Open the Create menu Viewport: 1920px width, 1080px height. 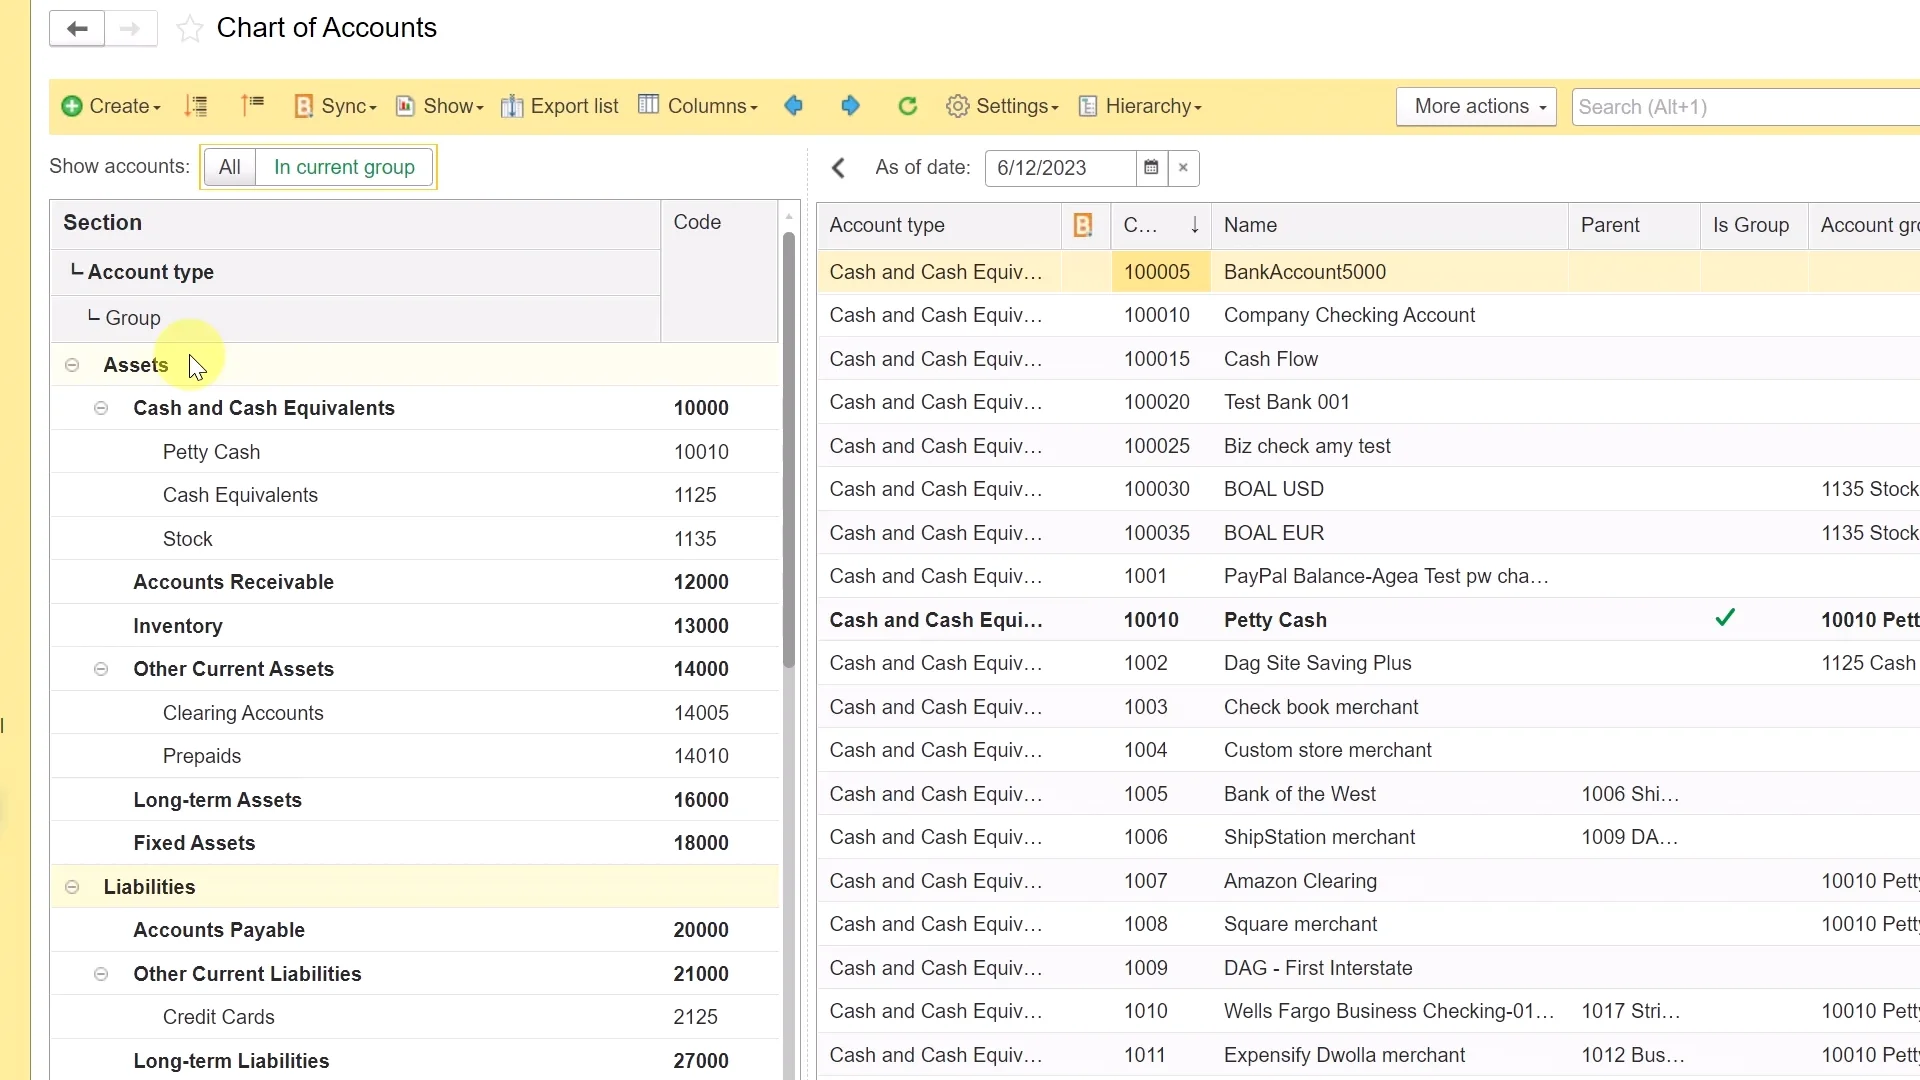pyautogui.click(x=111, y=106)
